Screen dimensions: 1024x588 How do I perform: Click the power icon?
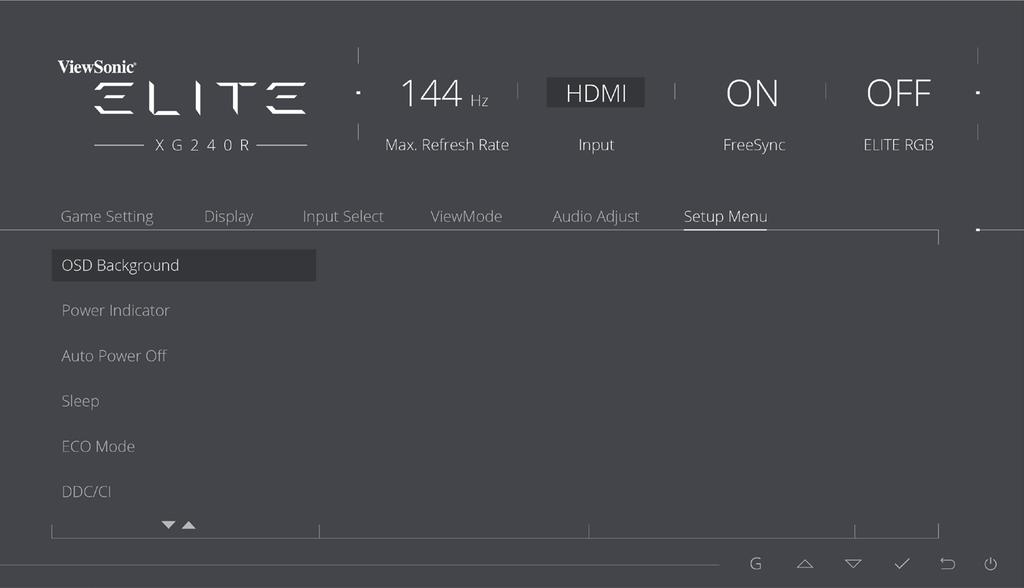coord(991,564)
